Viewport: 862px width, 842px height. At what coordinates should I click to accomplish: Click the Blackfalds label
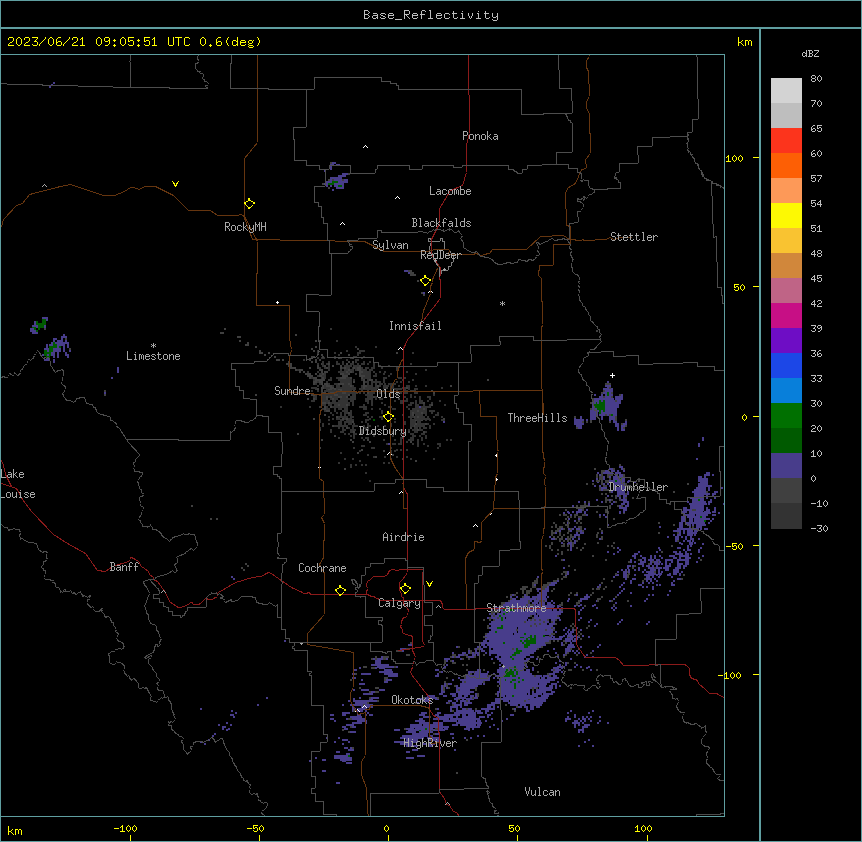(441, 223)
